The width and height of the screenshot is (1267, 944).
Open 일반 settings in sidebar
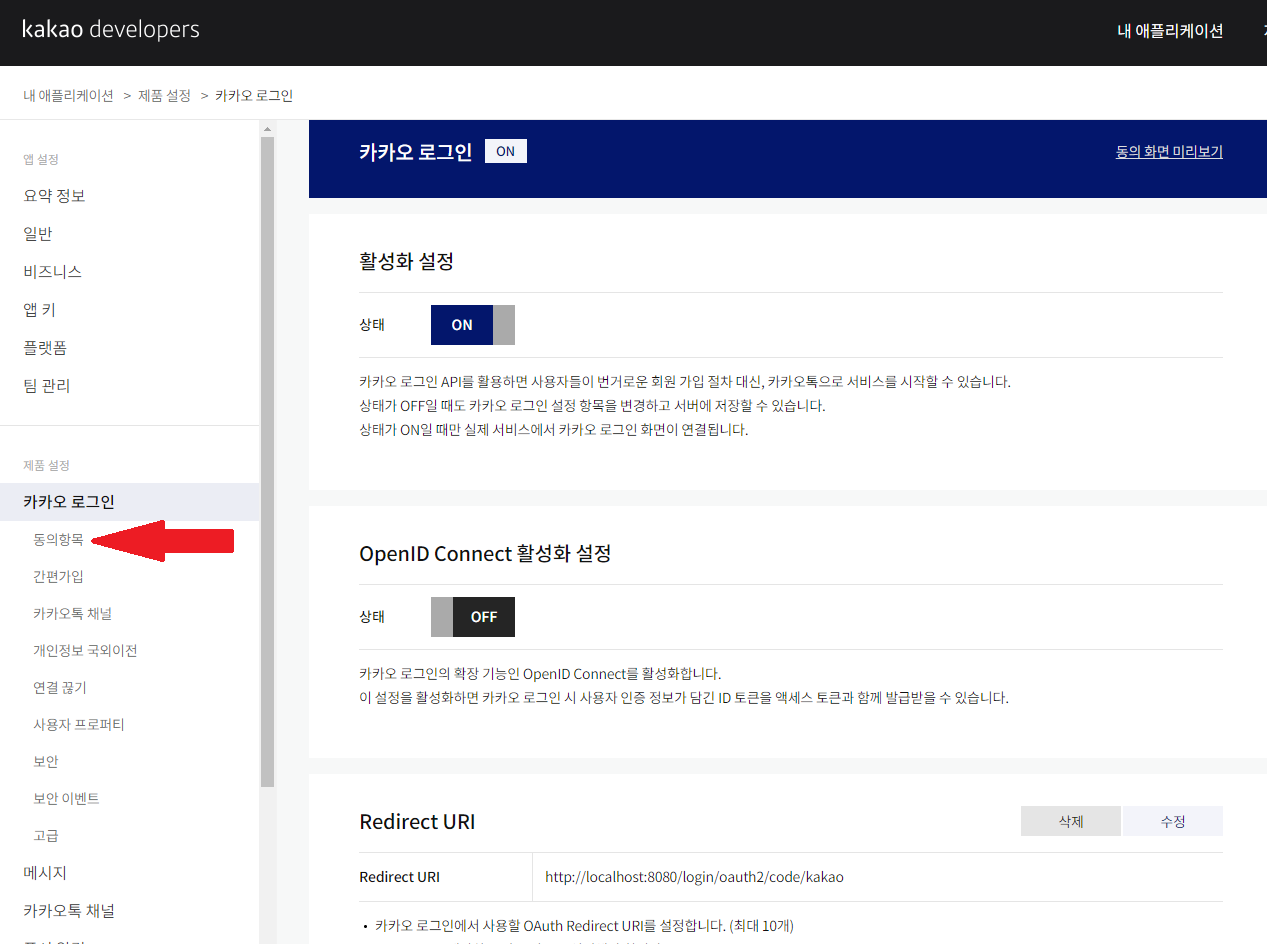[38, 234]
